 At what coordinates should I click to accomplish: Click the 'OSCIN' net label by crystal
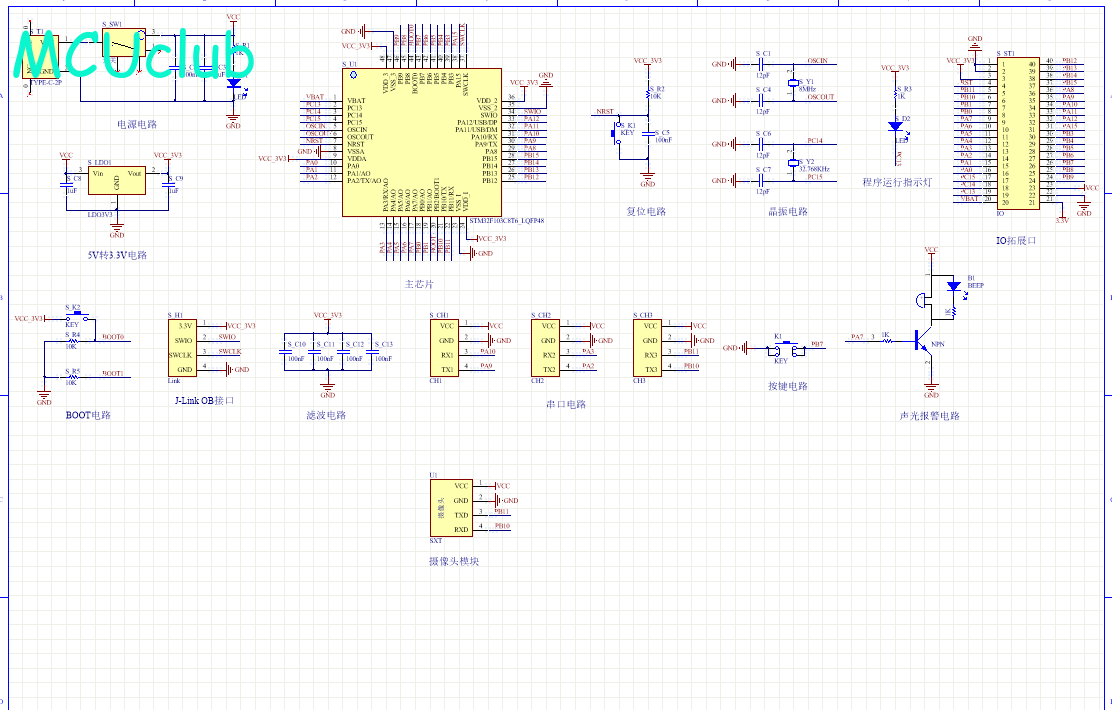(817, 61)
